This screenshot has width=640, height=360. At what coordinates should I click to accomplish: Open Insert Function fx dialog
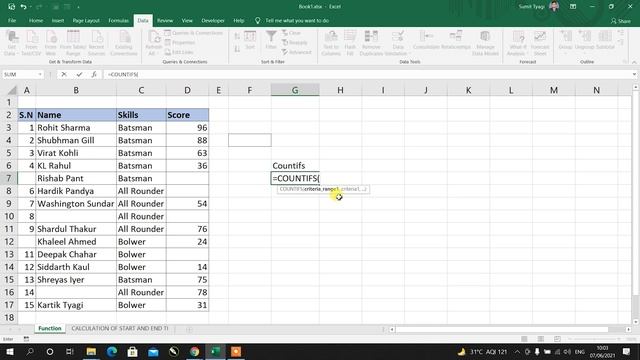coord(94,74)
